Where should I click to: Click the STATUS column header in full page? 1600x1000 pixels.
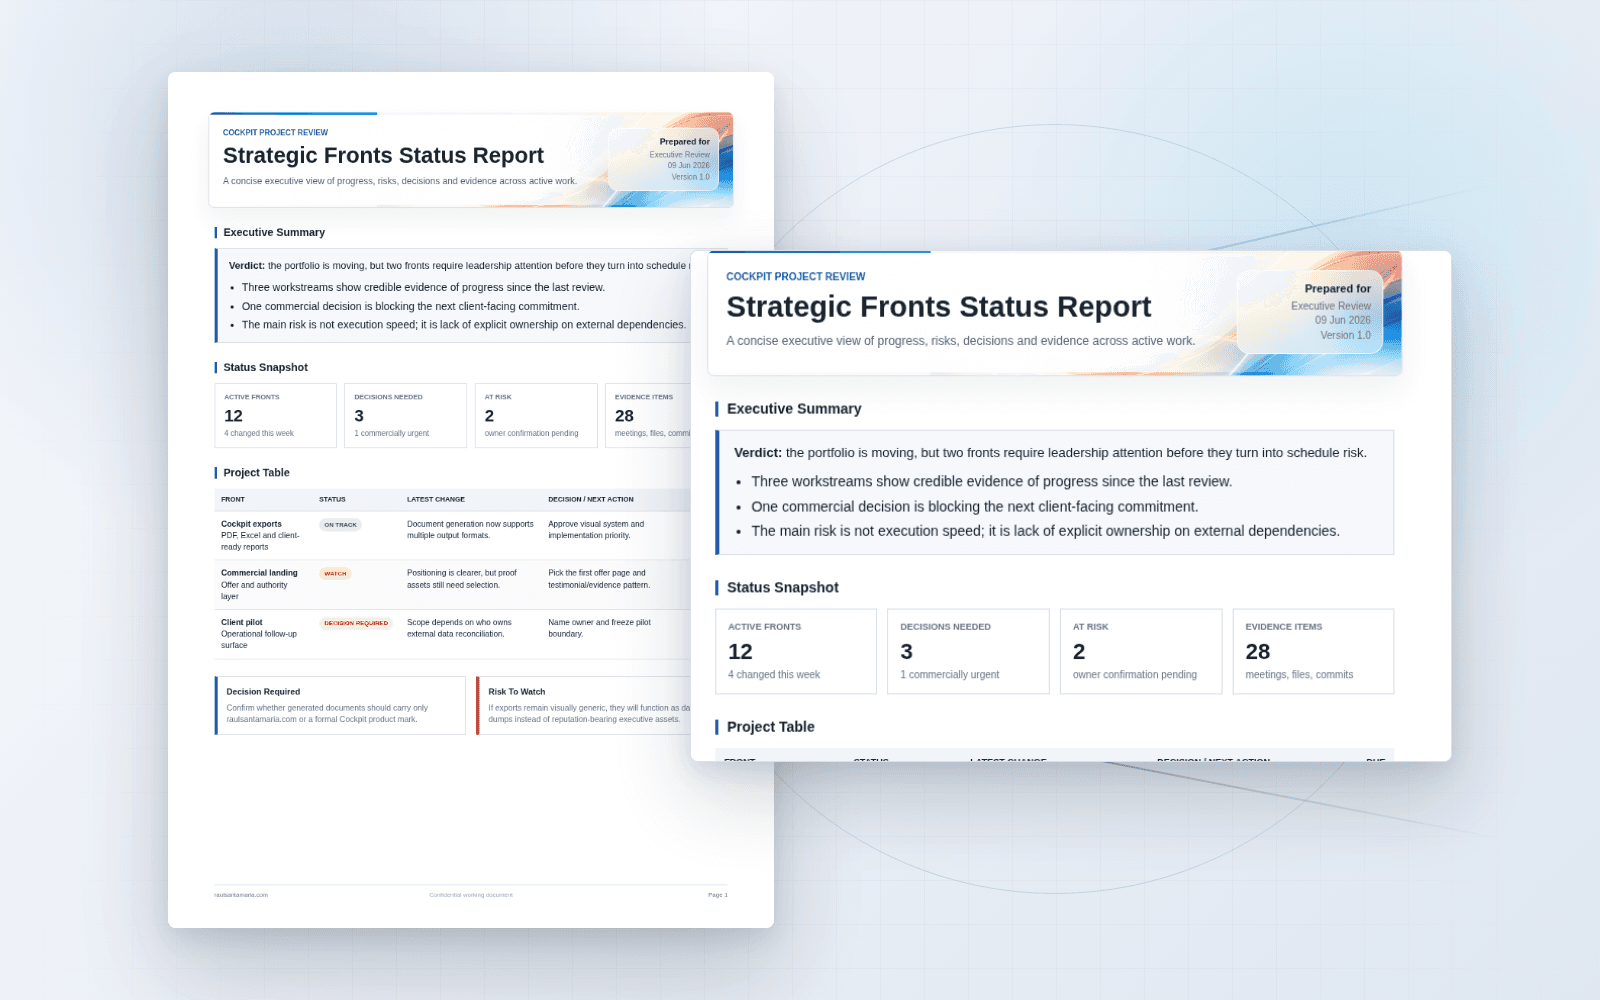332,499
